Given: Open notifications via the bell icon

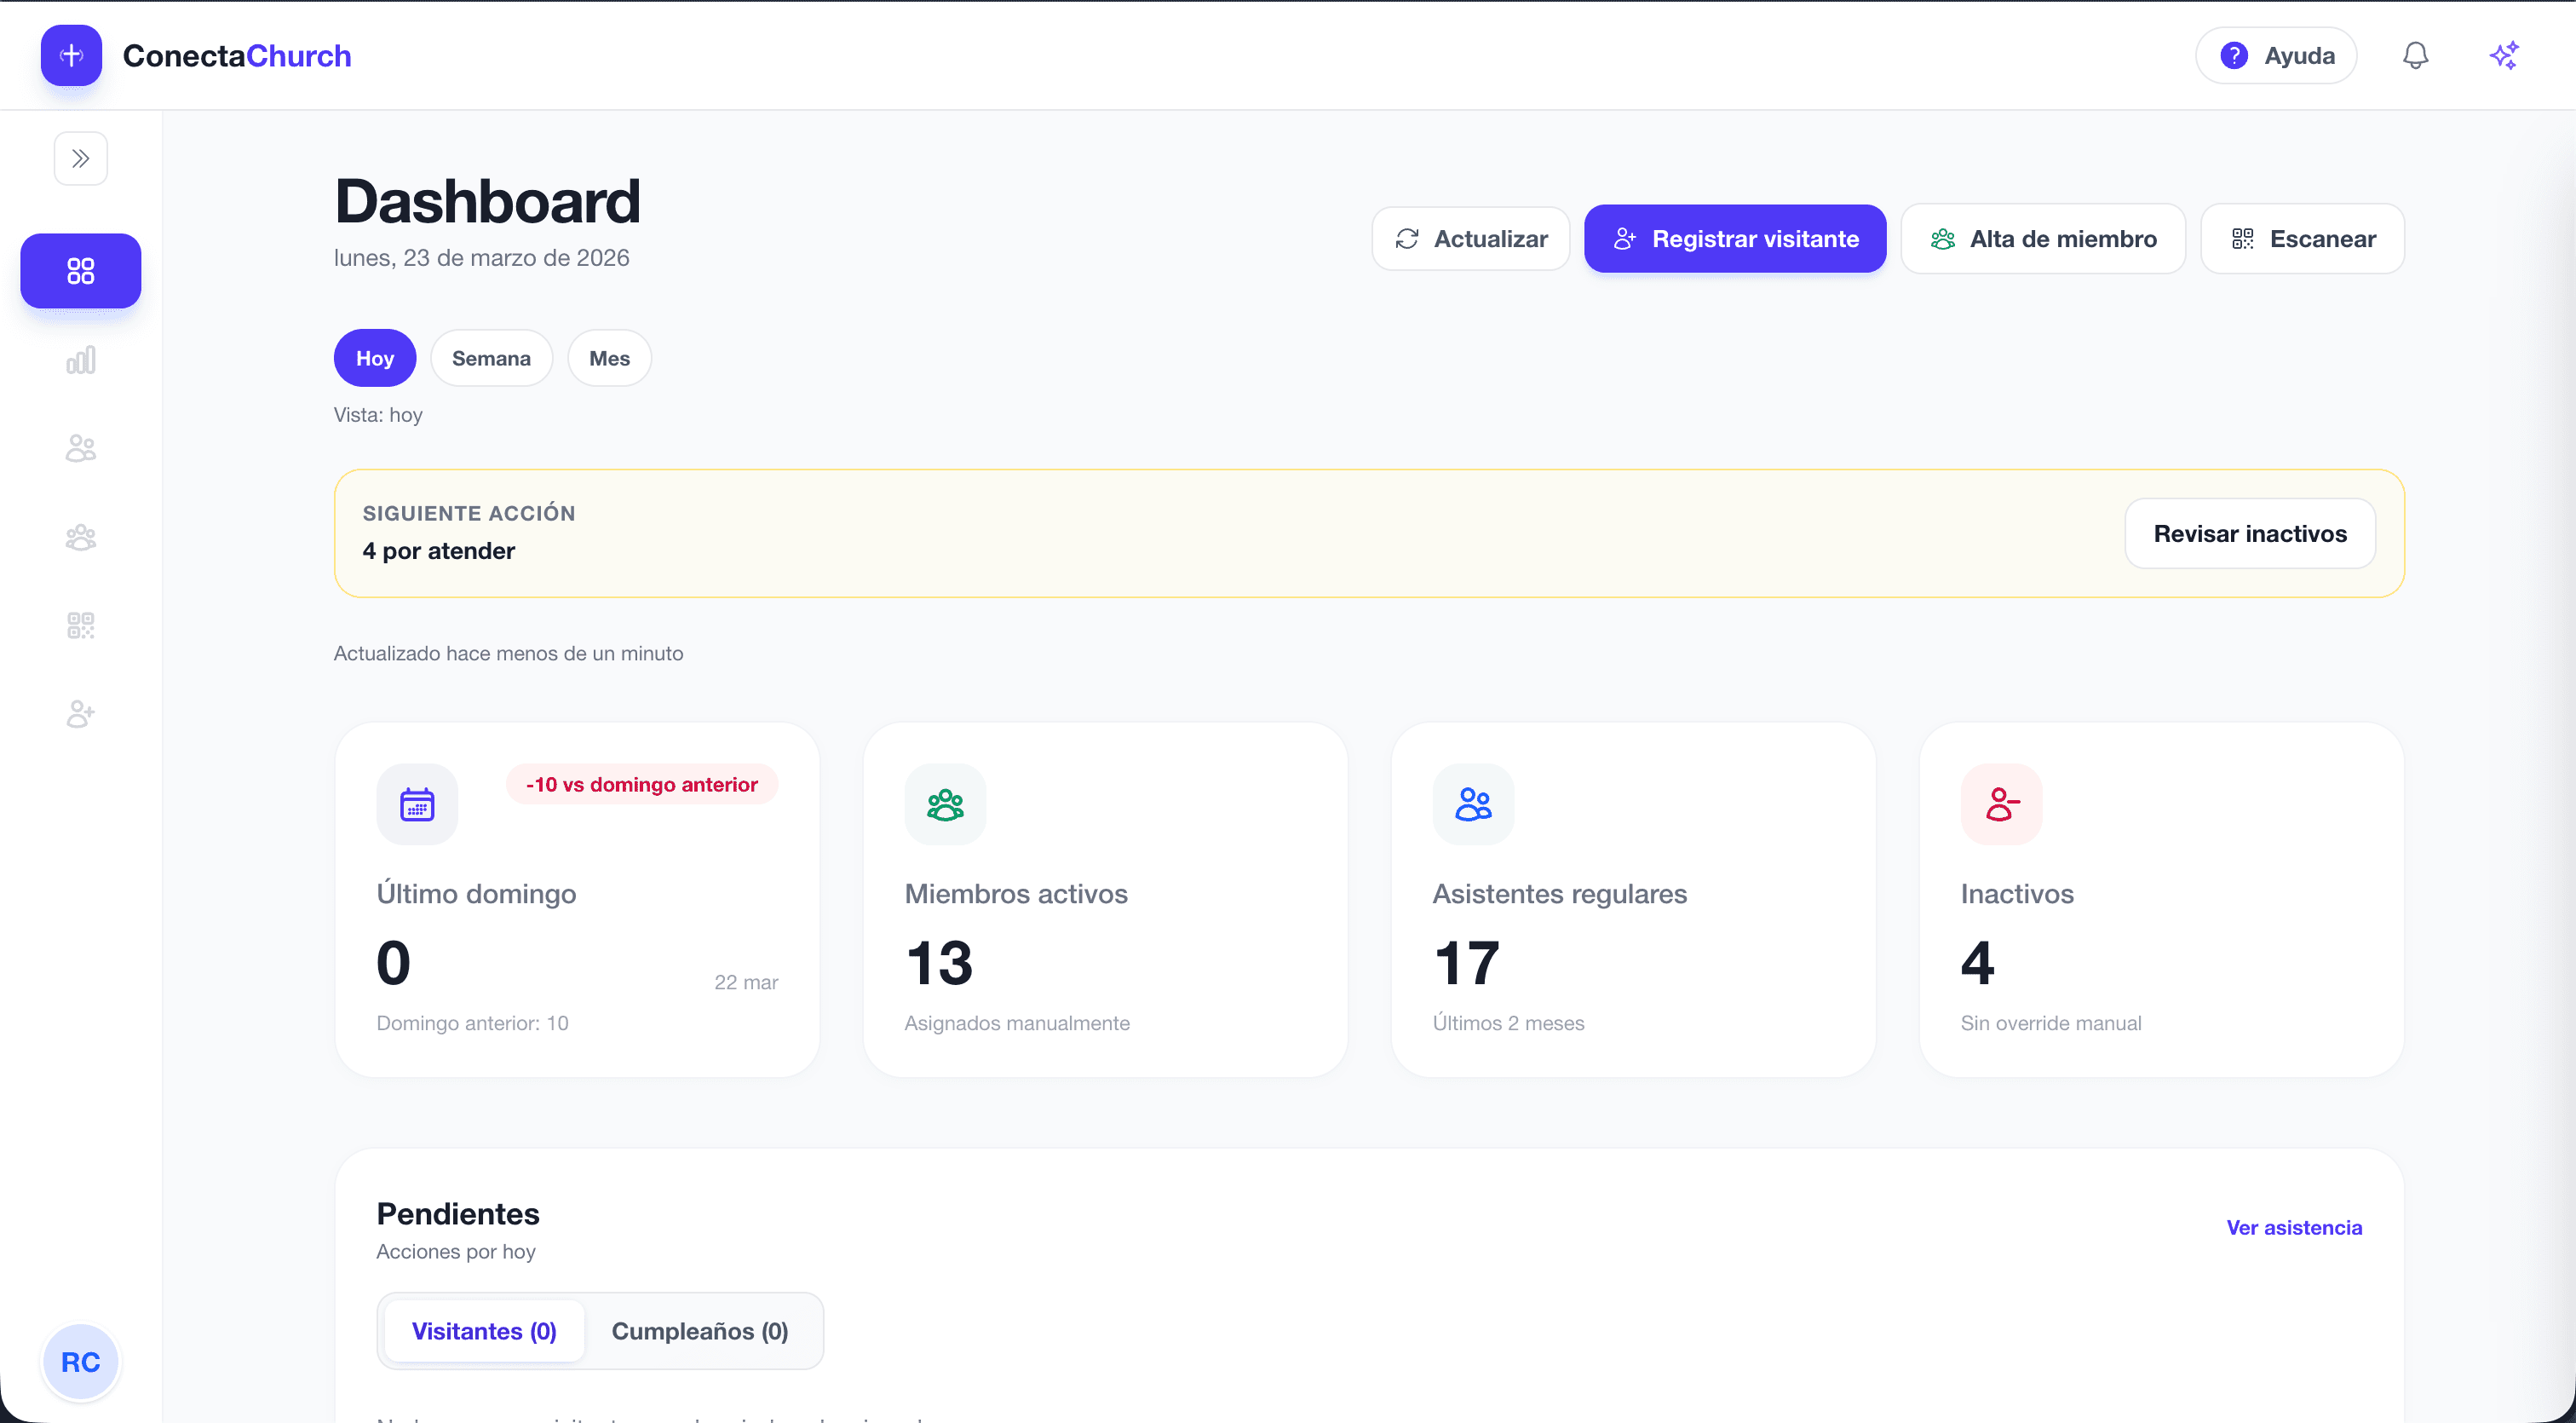Looking at the screenshot, I should point(2415,55).
